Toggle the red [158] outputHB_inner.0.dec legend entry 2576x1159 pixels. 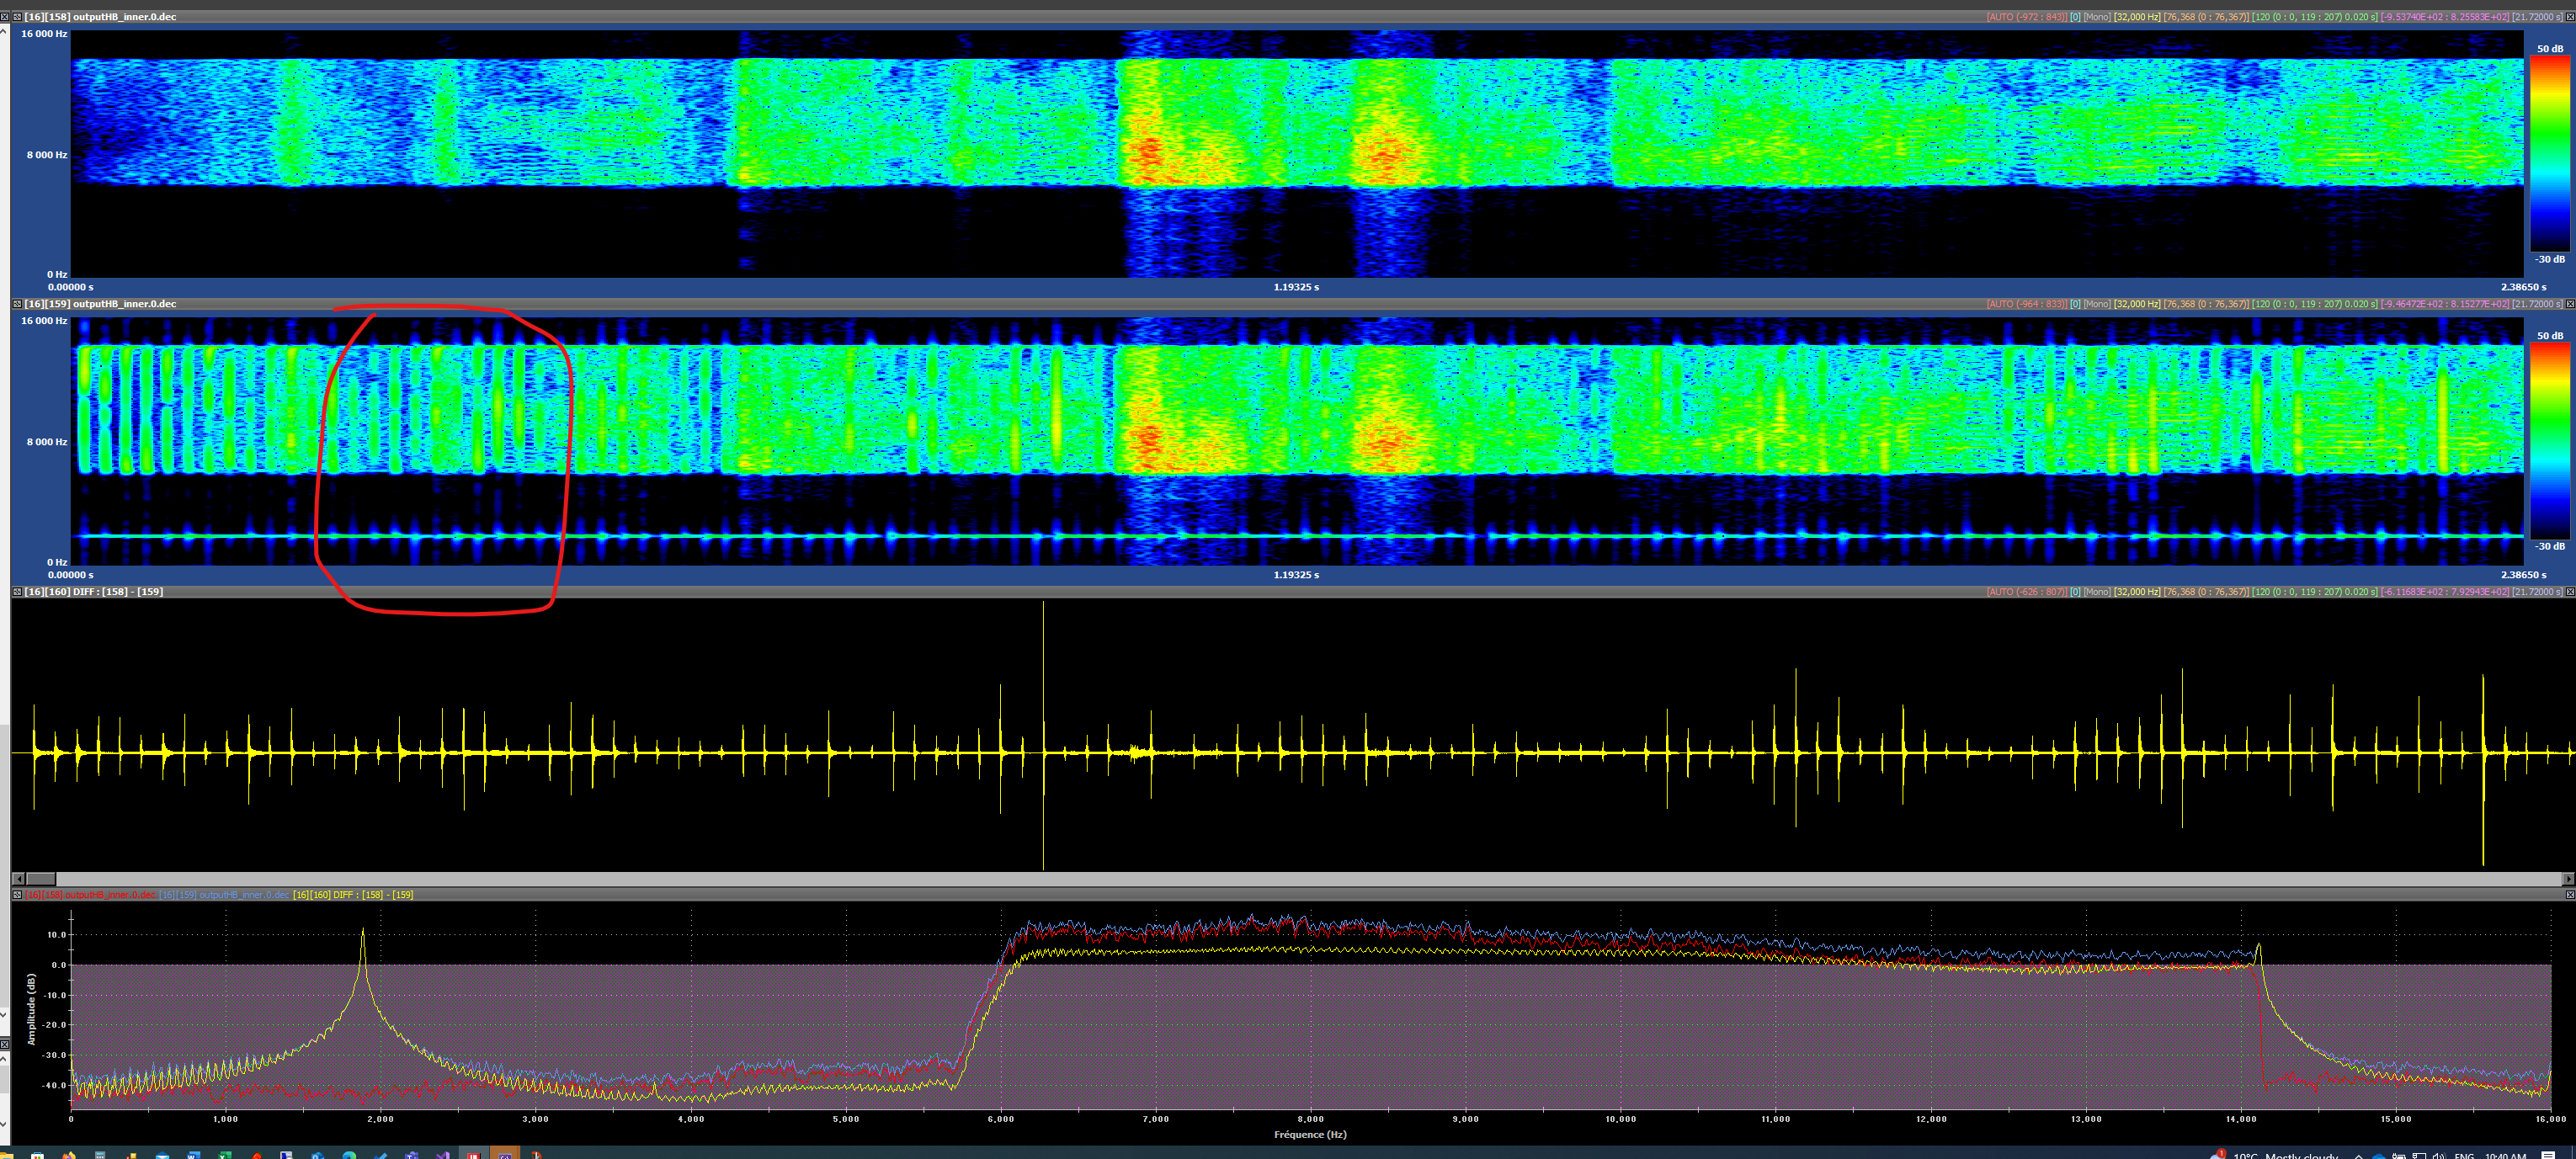pyautogui.click(x=90, y=895)
